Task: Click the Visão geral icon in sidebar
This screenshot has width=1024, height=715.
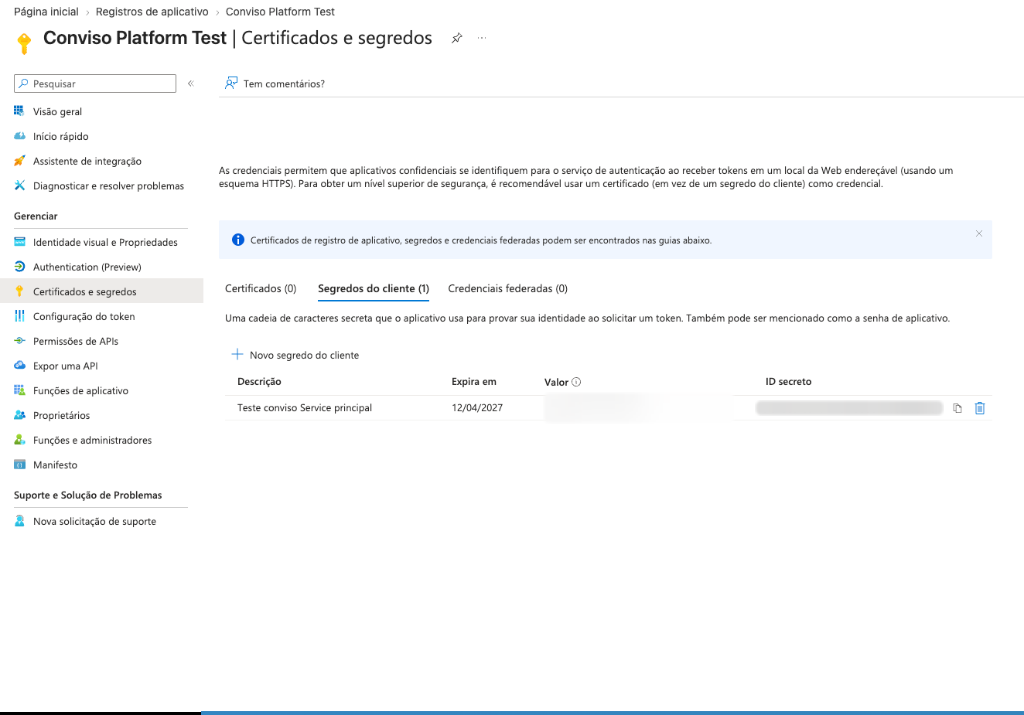Action: pyautogui.click(x=20, y=111)
